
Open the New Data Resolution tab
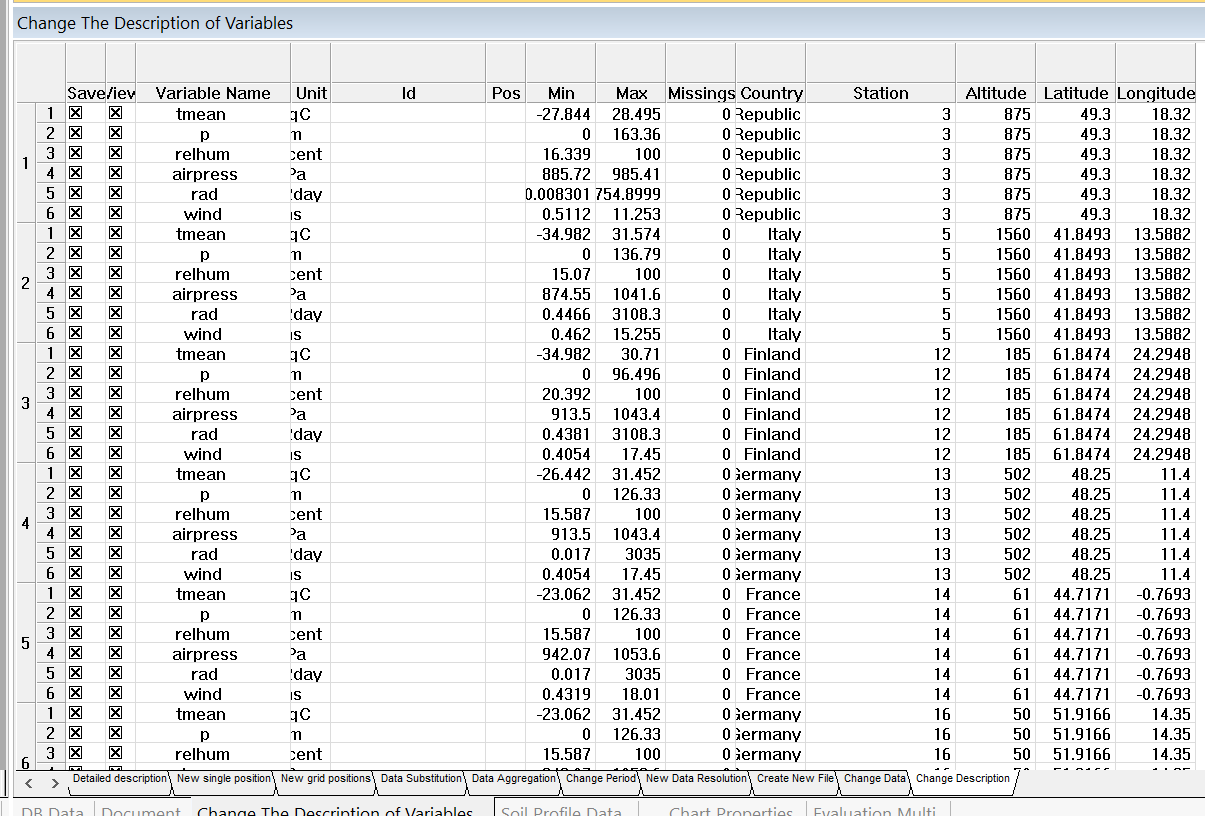697,778
